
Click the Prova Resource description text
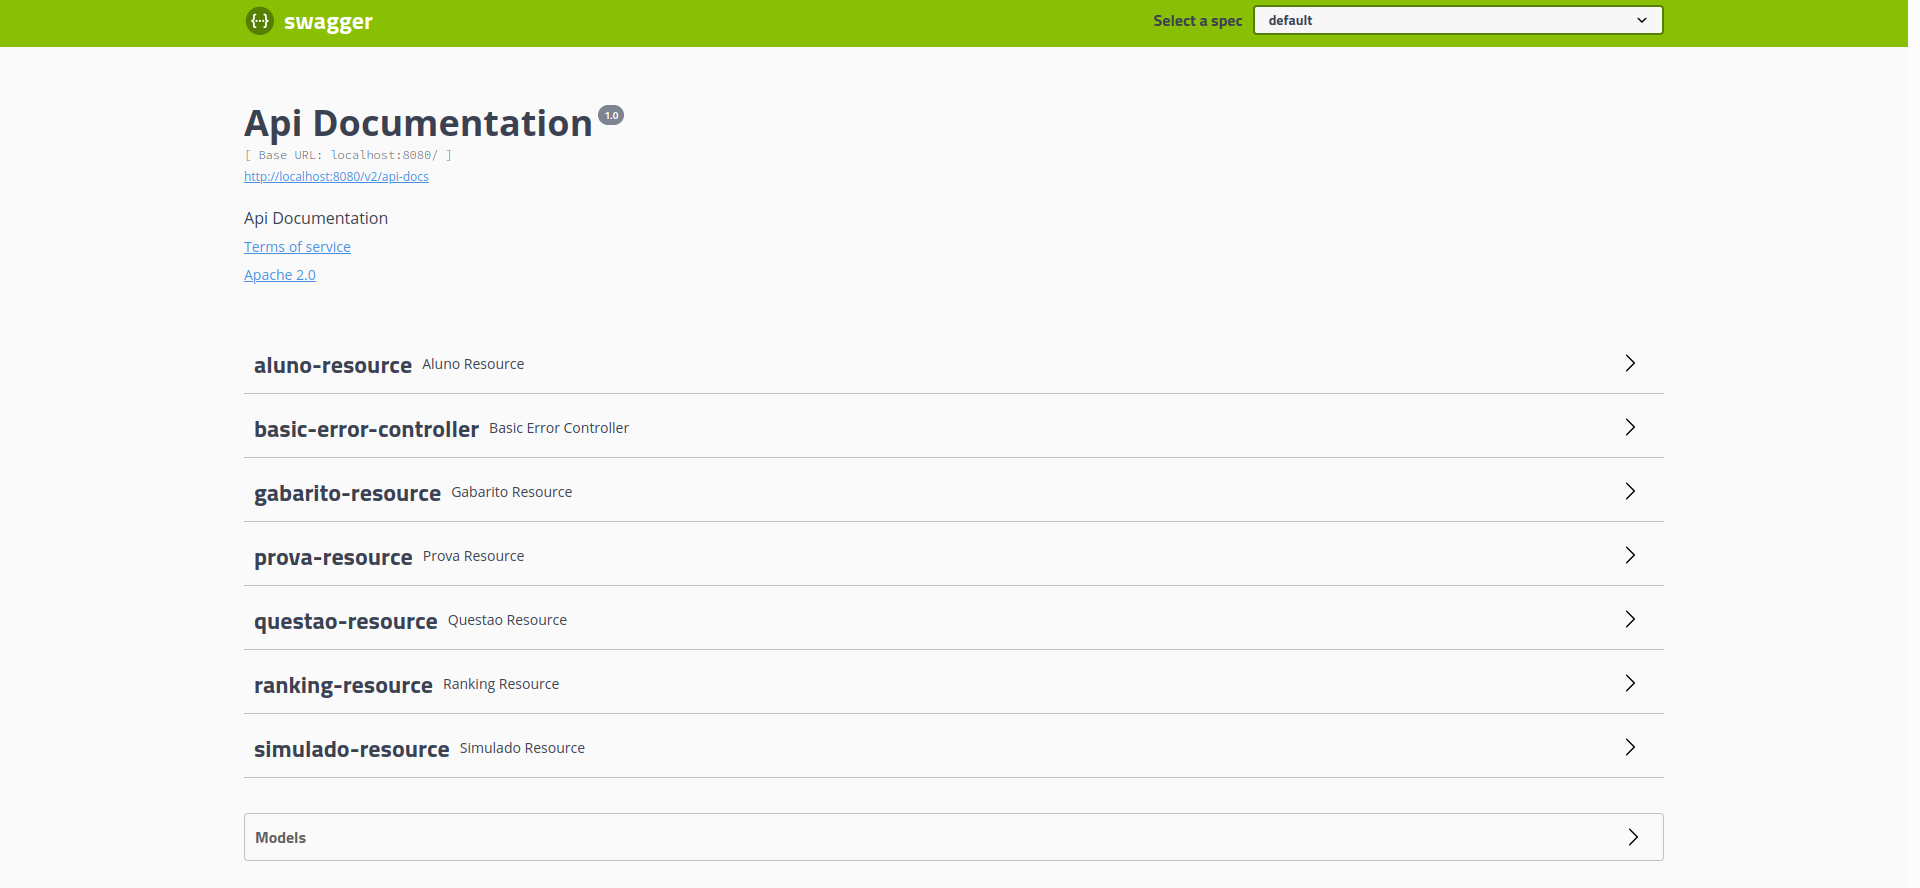[473, 556]
